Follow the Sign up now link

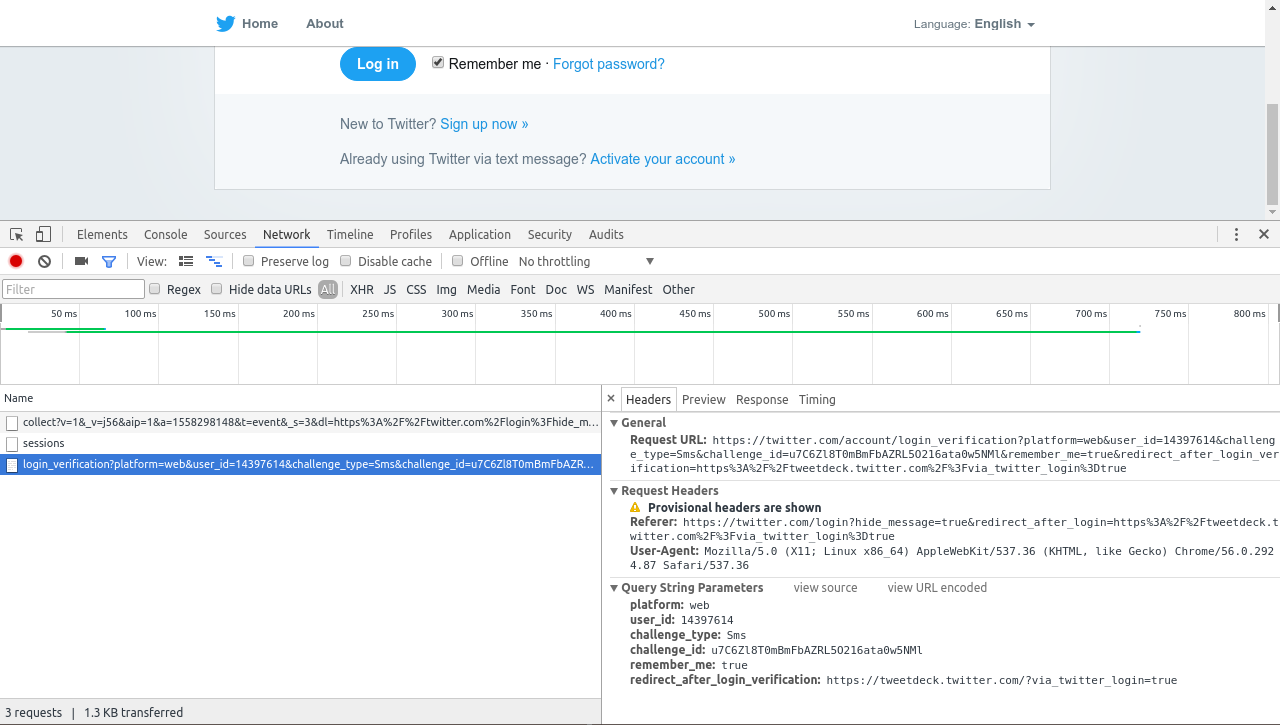click(x=484, y=124)
